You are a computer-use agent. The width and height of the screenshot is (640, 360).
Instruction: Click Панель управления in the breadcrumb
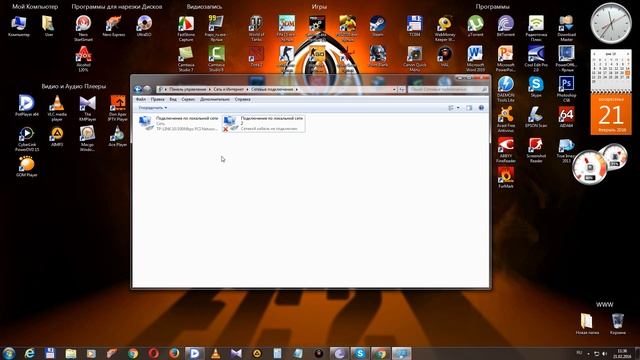pyautogui.click(x=188, y=89)
